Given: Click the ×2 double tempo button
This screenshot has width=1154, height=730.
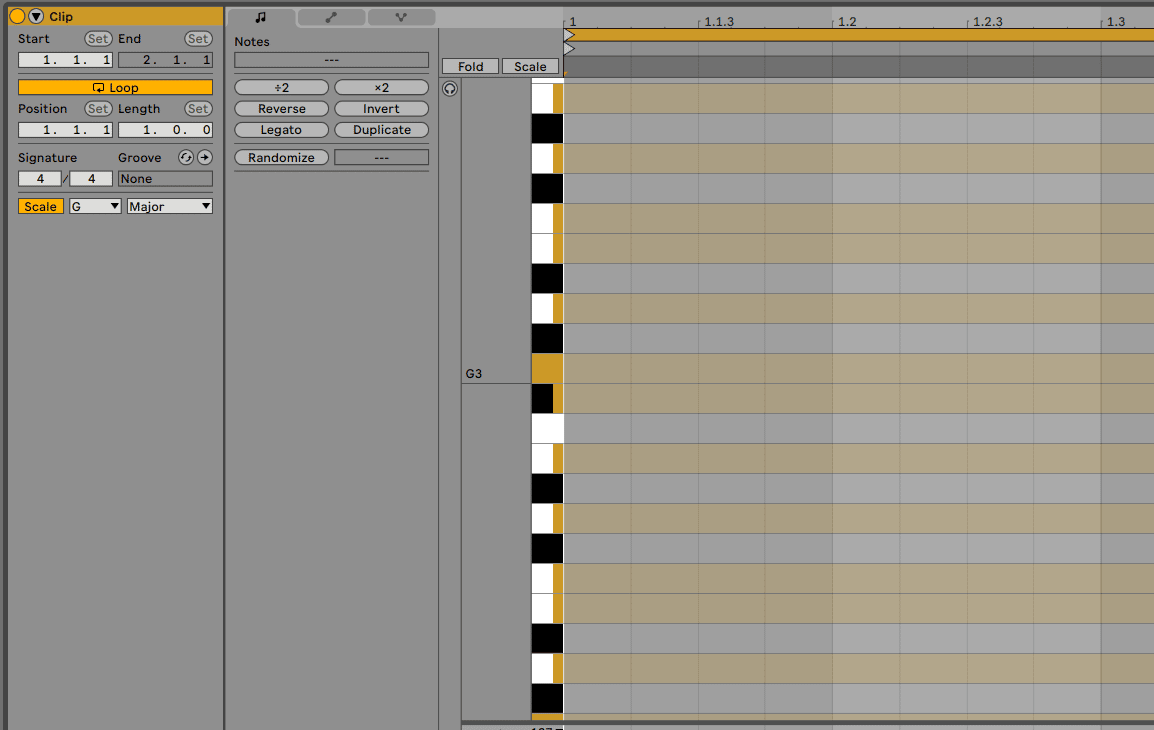Looking at the screenshot, I should 381,88.
